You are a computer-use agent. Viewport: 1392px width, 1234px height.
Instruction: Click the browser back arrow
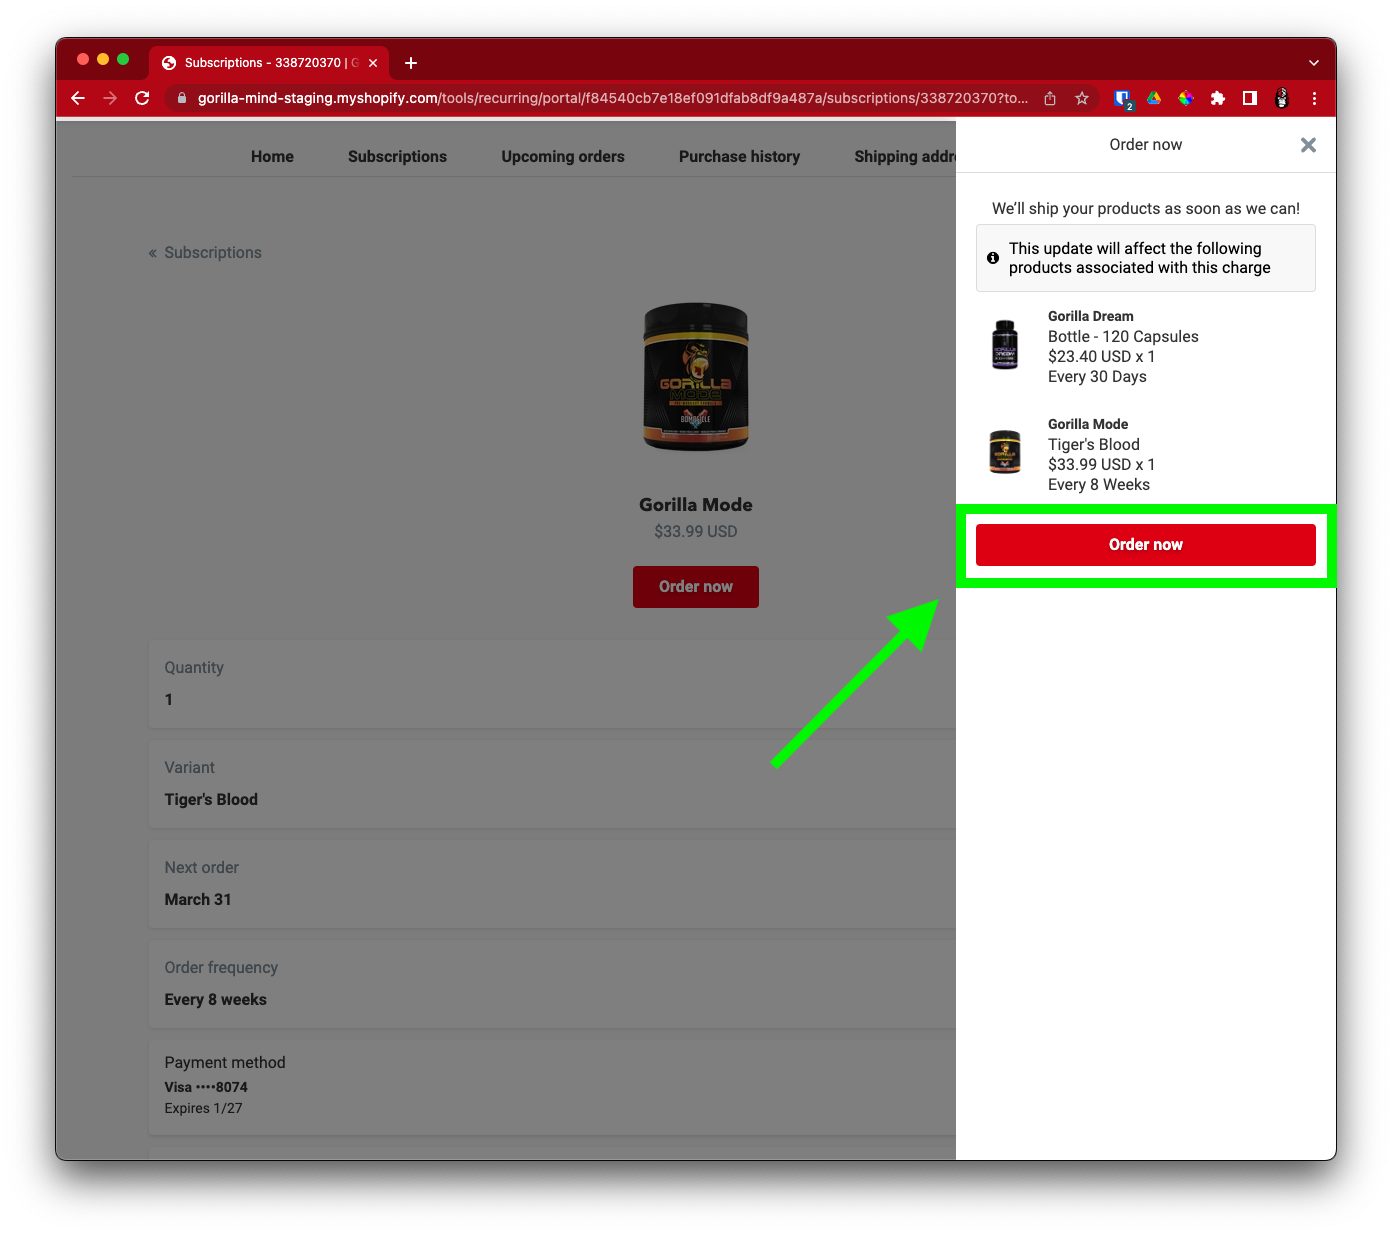pyautogui.click(x=78, y=98)
